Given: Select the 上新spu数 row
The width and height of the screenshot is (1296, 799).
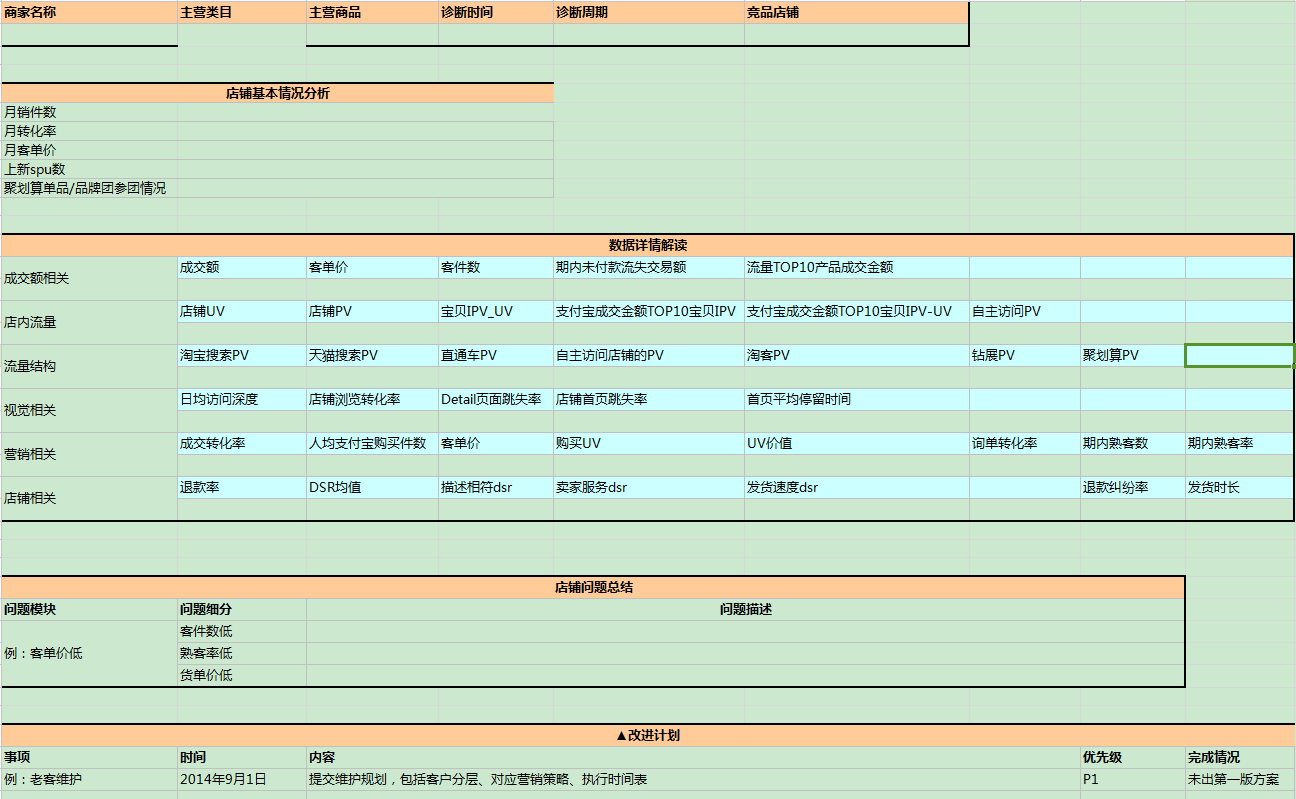Looking at the screenshot, I should pyautogui.click(x=277, y=169).
